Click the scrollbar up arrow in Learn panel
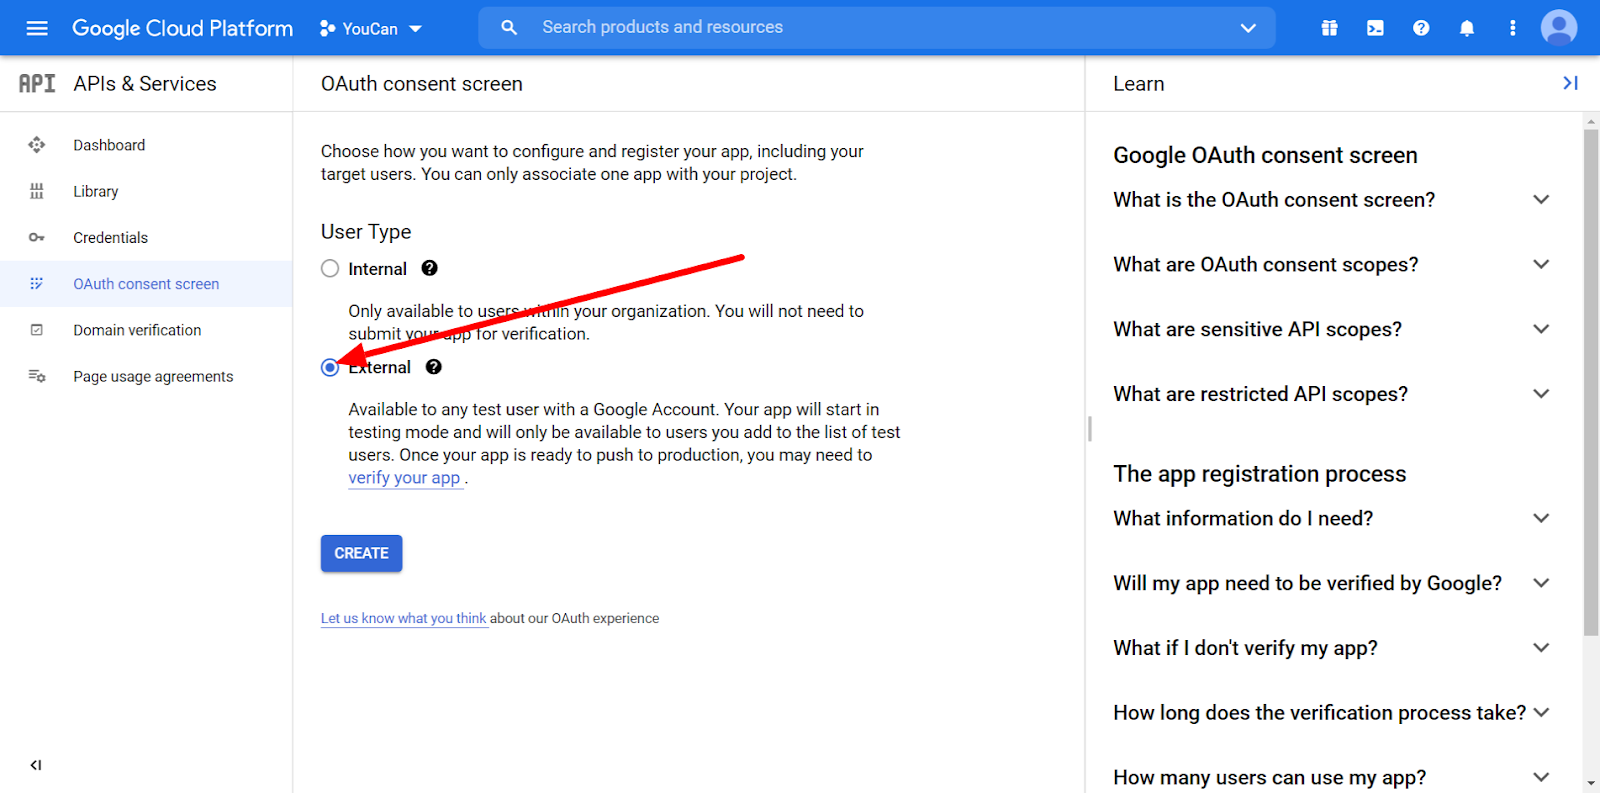1600x793 pixels. (x=1591, y=121)
